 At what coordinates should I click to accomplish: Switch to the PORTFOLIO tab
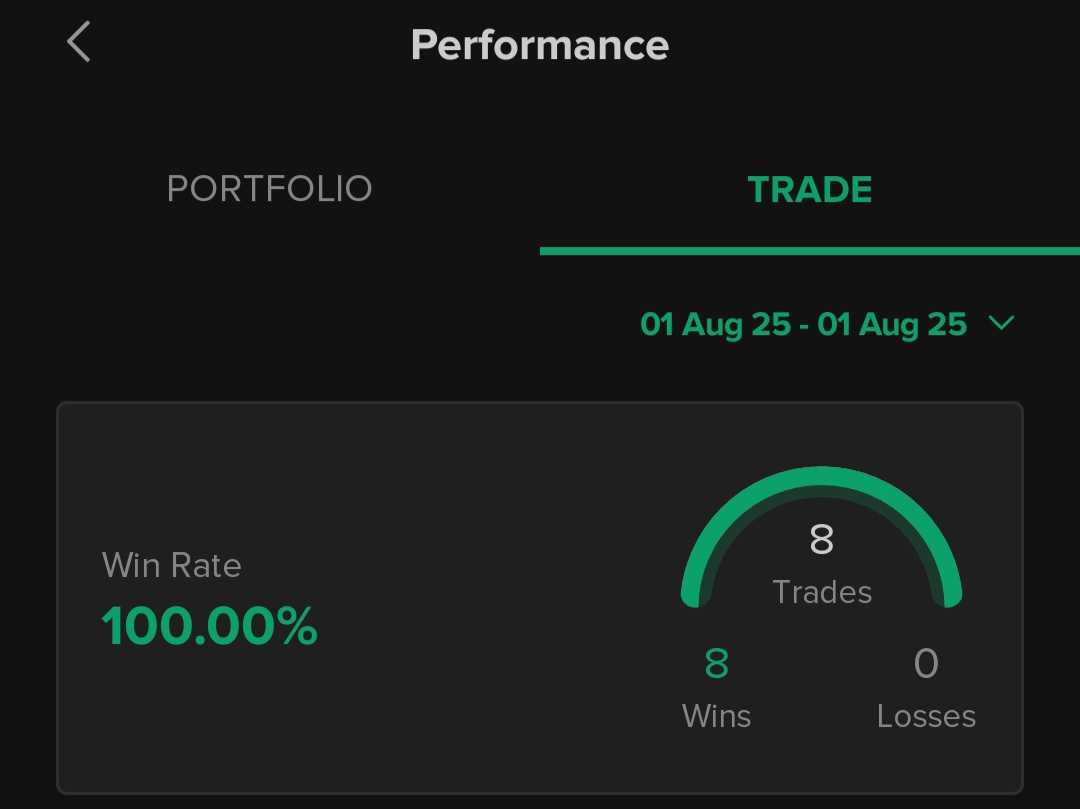[x=269, y=189]
